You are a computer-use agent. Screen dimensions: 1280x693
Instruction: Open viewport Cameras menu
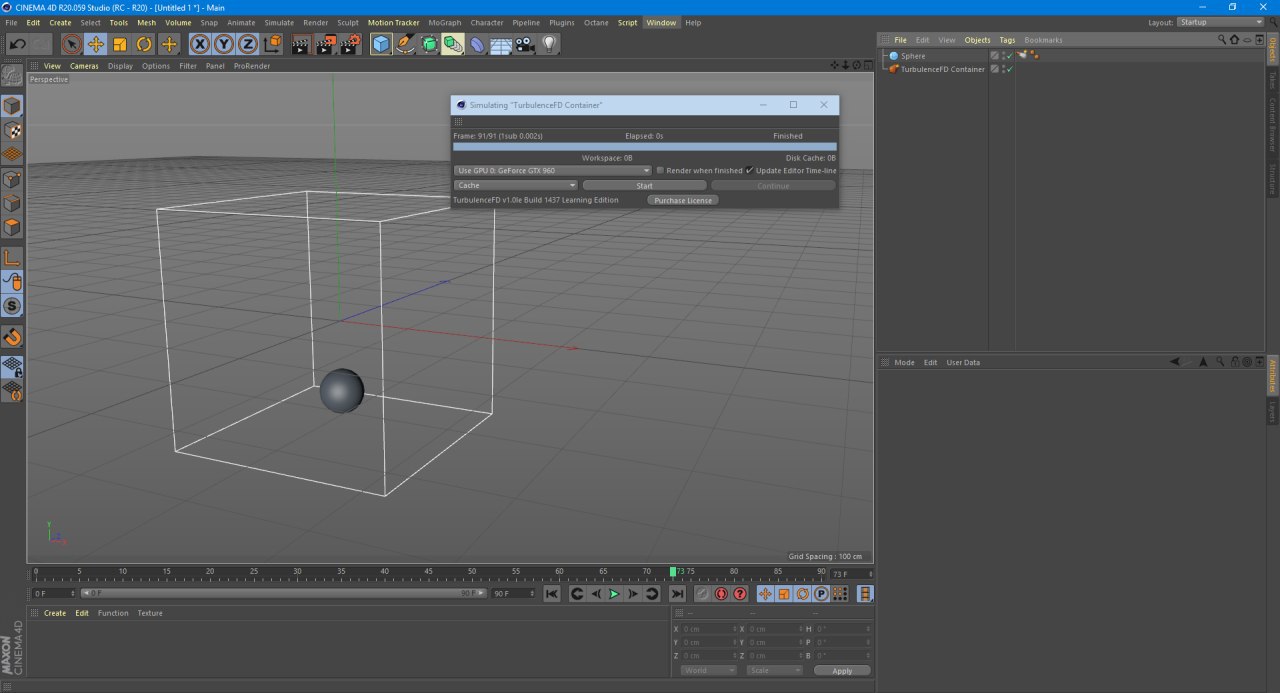tap(84, 66)
